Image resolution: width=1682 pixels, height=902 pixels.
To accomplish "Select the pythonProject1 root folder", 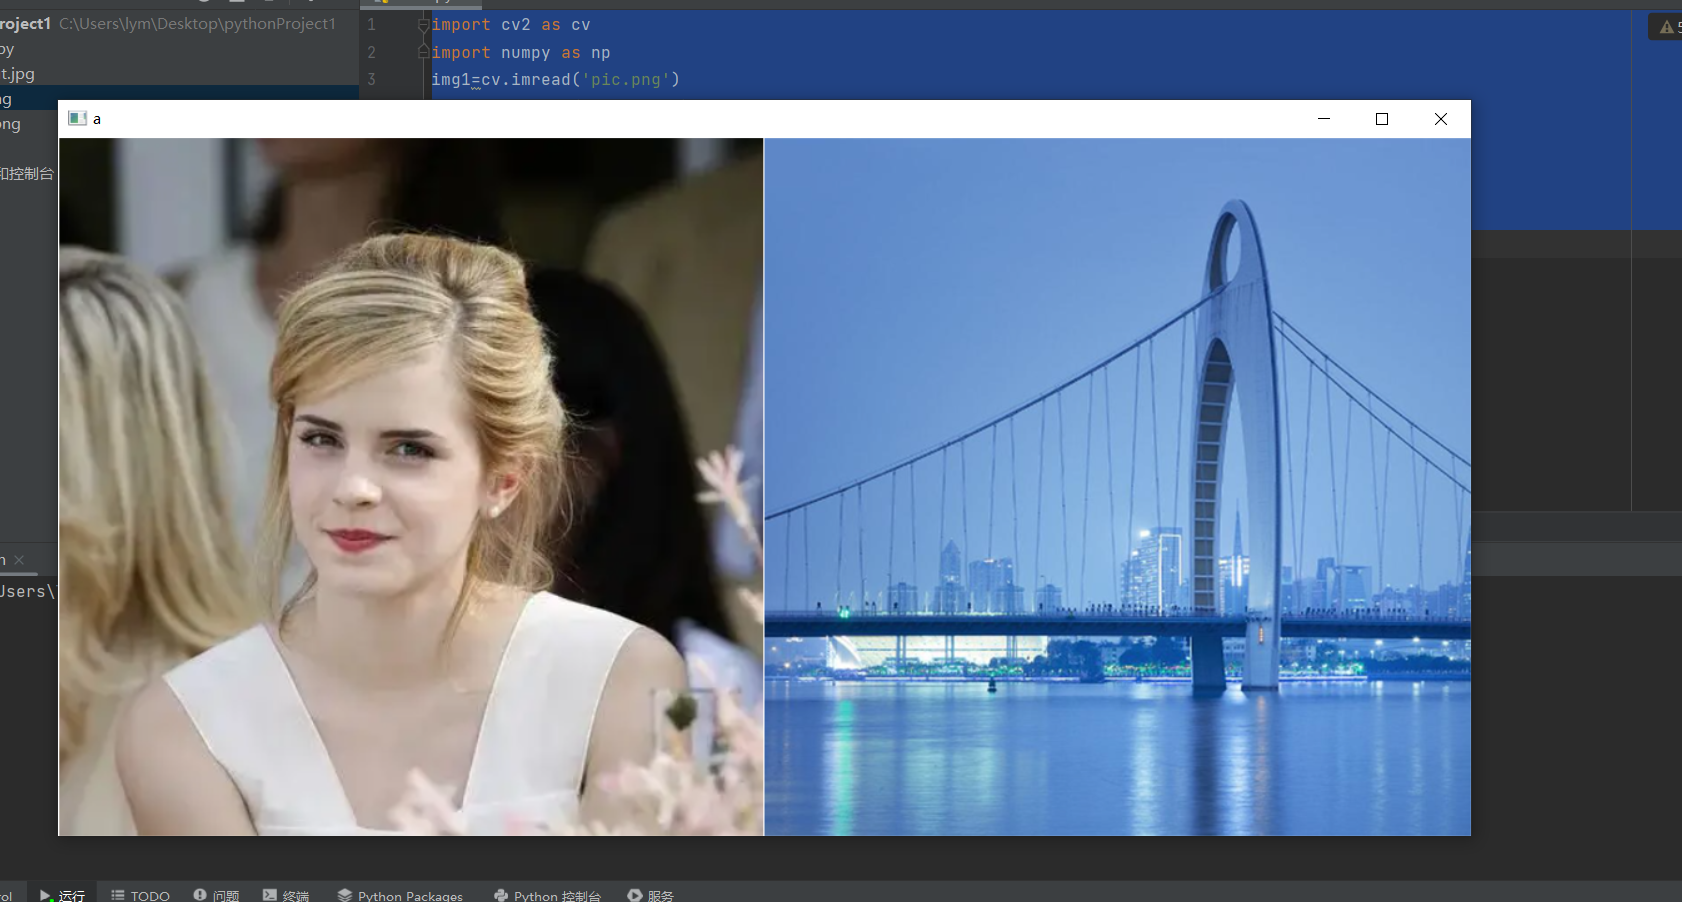I will click(x=24, y=23).
